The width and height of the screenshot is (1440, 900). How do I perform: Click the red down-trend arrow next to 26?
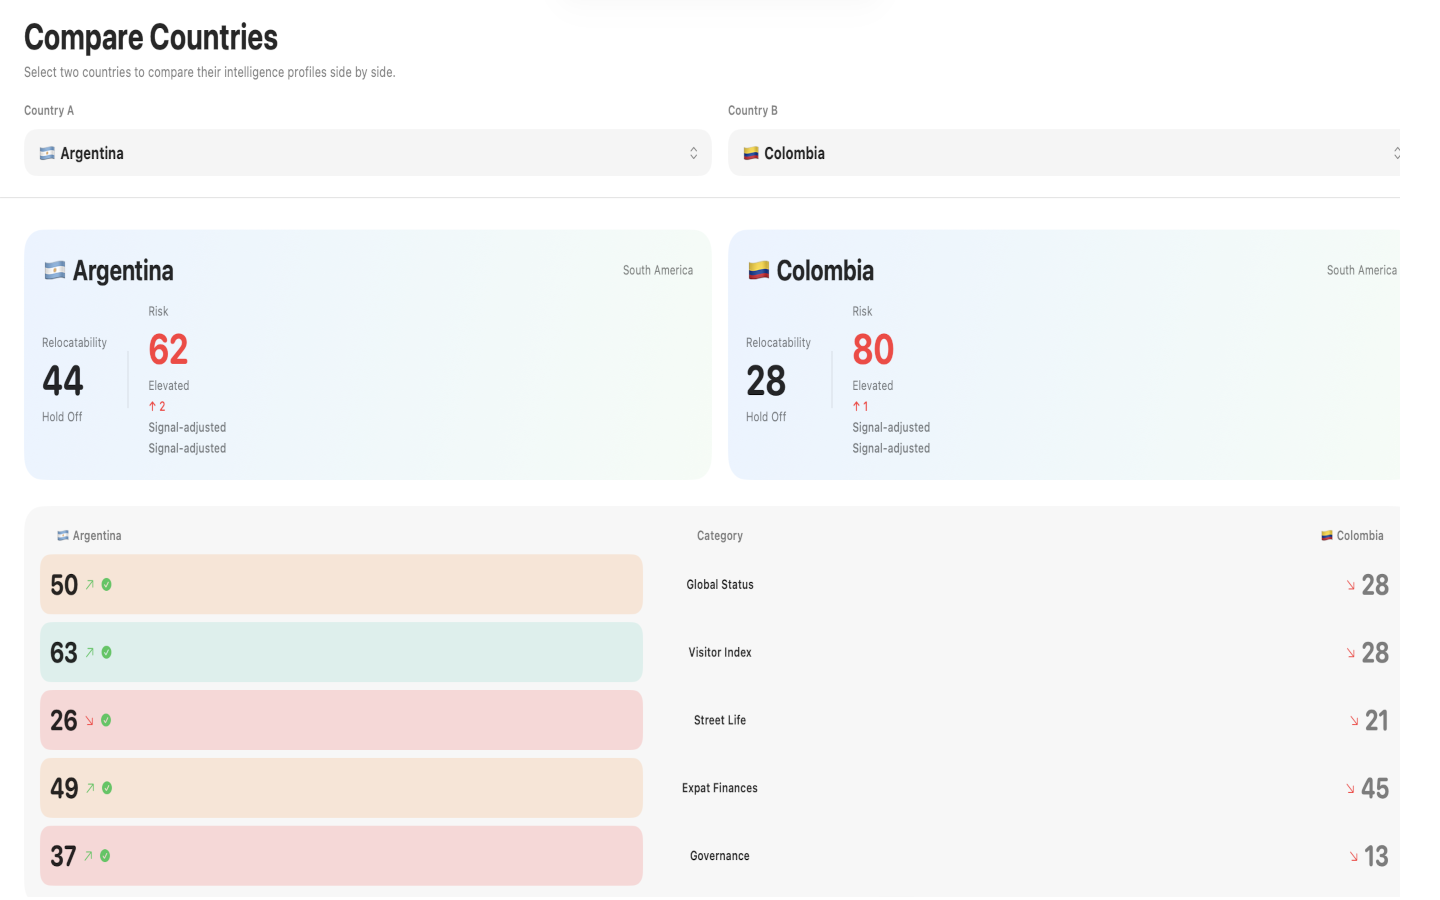[x=89, y=720]
